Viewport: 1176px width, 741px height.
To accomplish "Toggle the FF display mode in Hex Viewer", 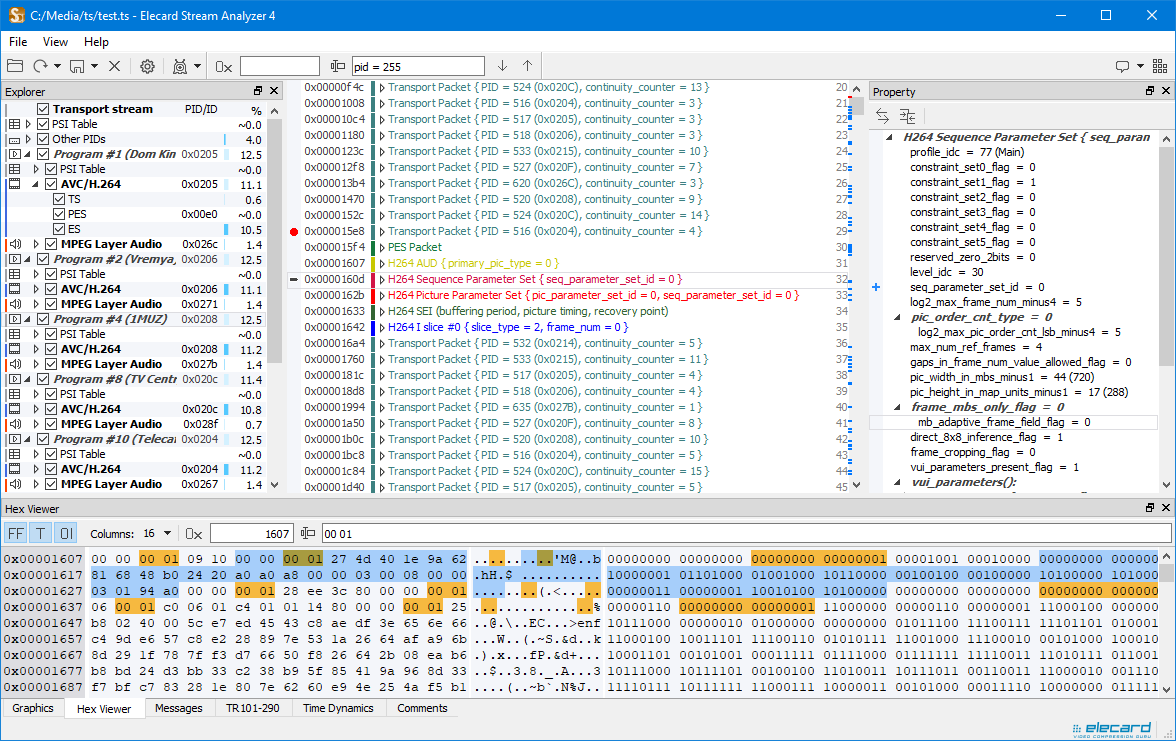I will click(x=14, y=533).
